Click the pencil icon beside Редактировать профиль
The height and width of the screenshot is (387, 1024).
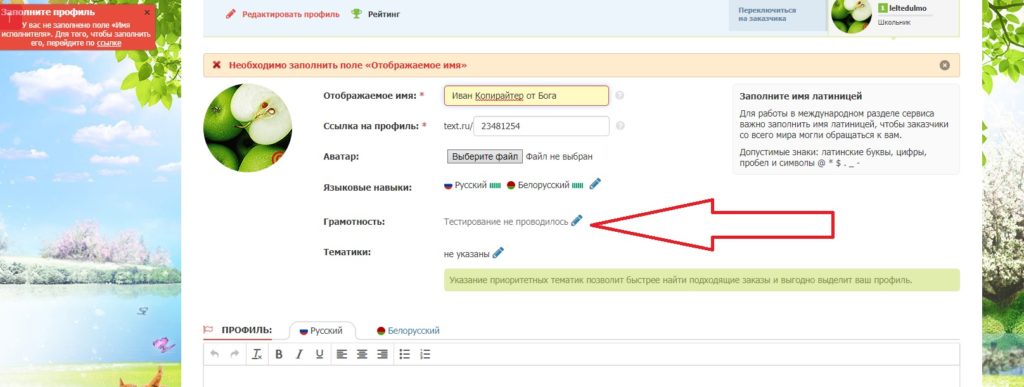(x=231, y=14)
